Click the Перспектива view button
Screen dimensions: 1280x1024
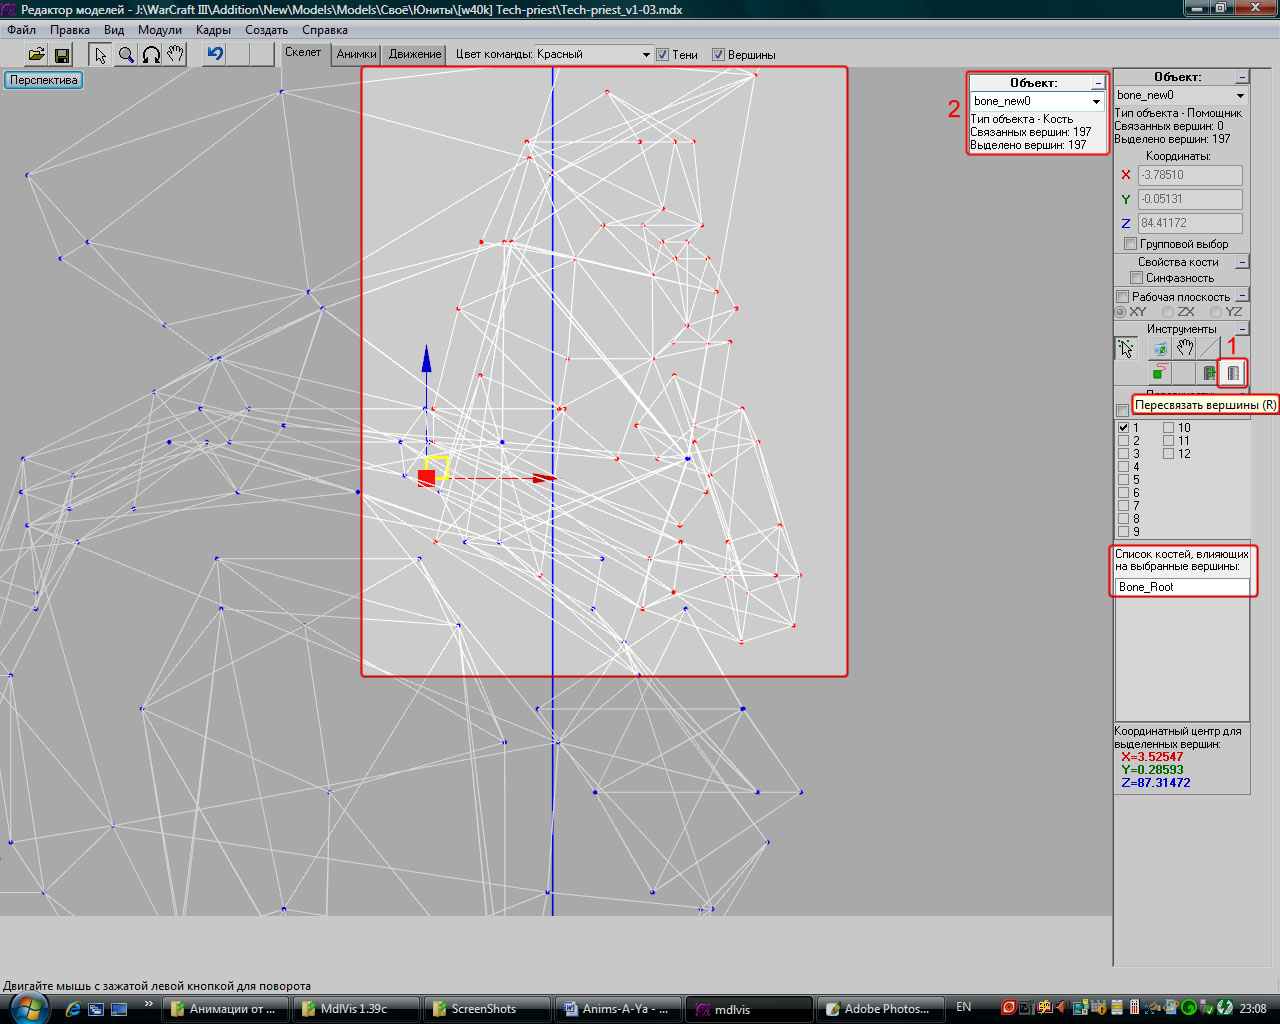tap(44, 80)
